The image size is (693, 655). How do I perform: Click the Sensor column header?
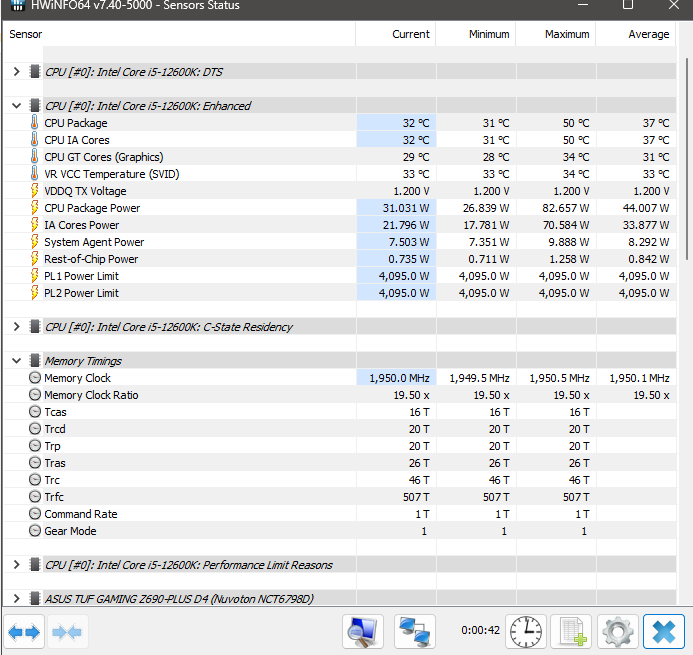pos(179,34)
